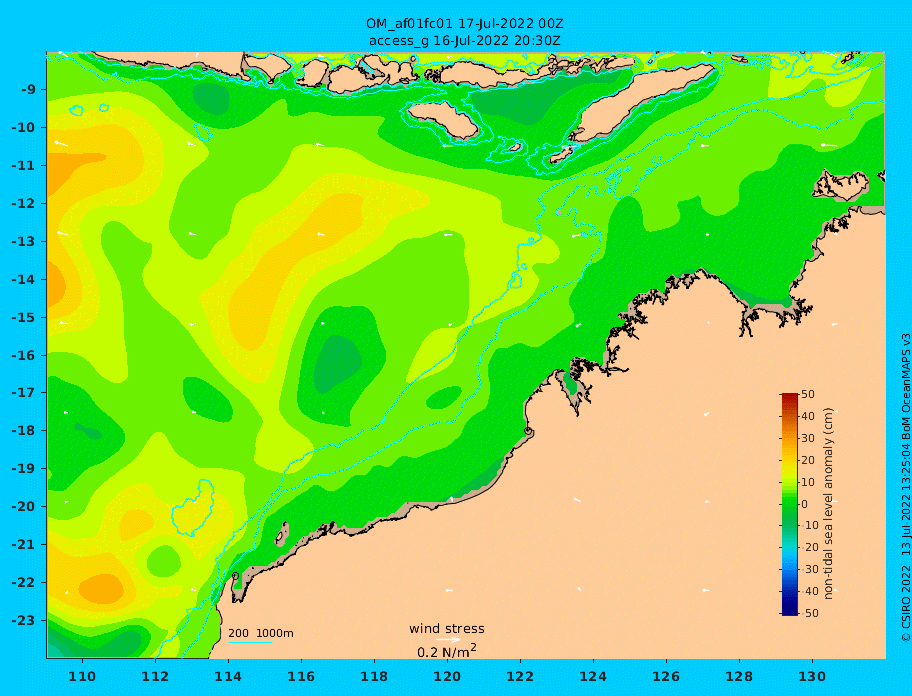Viewport: 912px width, 696px height.
Task: Click the "200 1000m" depth contour label
Action: [261, 633]
